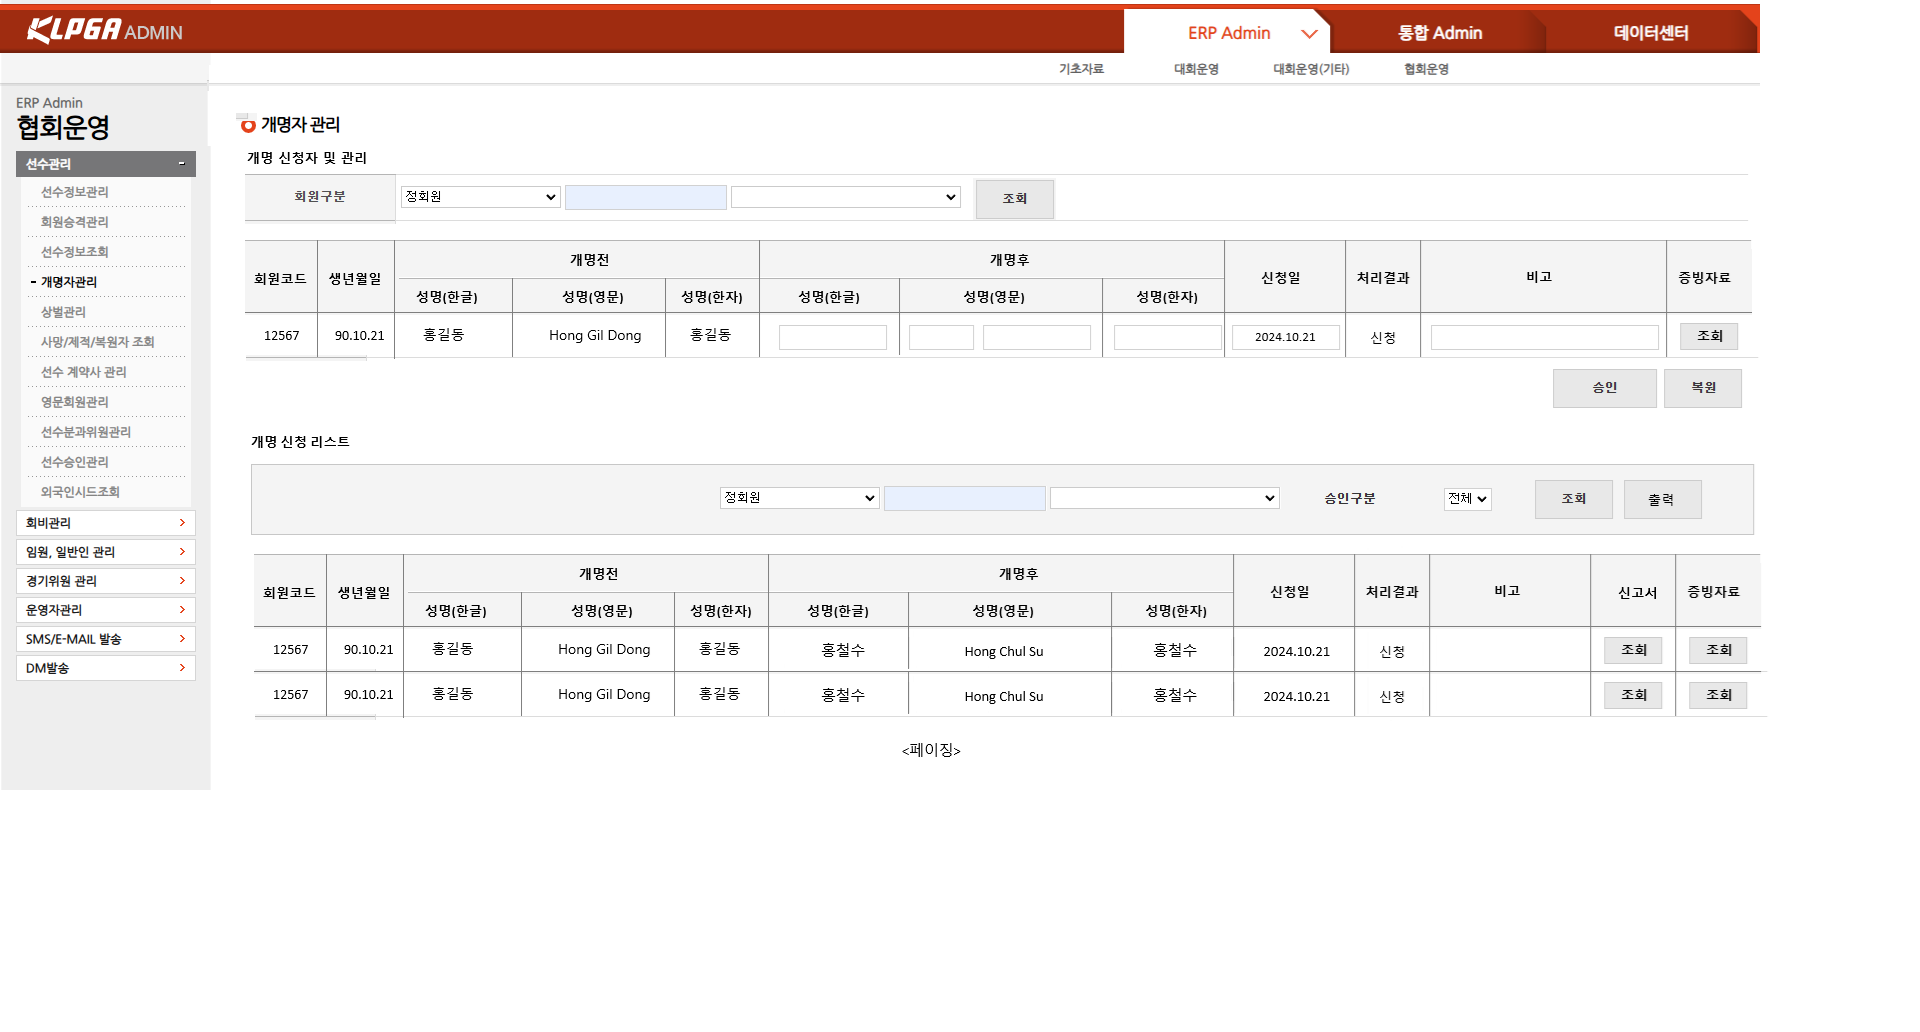The height and width of the screenshot is (1032, 1920).
Task: Open 회원승격관리 in the sidebar
Action: pos(75,222)
